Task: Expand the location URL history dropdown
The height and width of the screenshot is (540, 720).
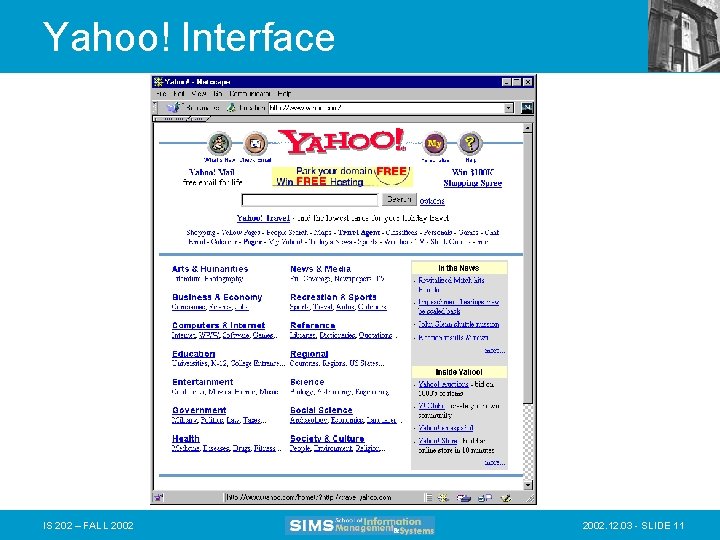Action: (x=508, y=108)
